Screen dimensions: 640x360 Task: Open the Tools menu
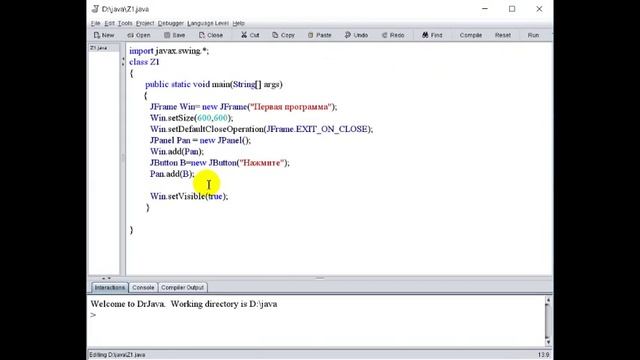coord(125,23)
